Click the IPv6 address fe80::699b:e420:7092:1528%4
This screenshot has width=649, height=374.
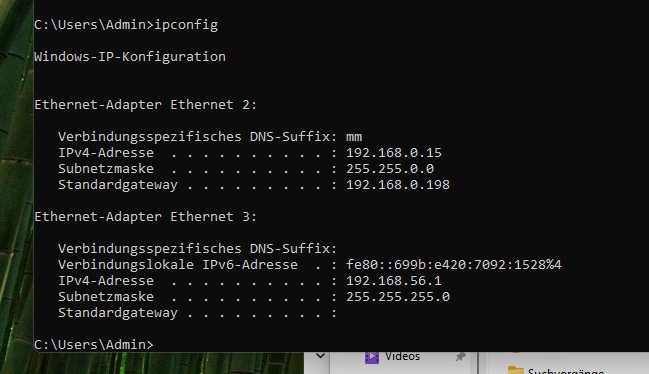pos(454,265)
